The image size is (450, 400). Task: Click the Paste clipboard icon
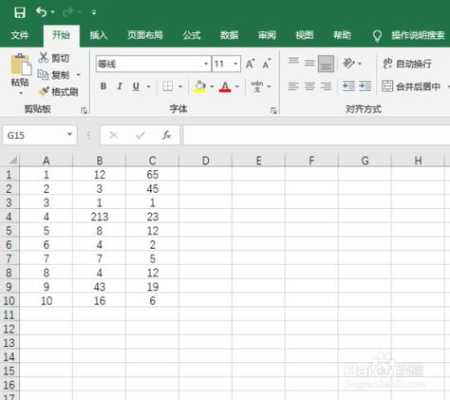pyautogui.click(x=21, y=64)
